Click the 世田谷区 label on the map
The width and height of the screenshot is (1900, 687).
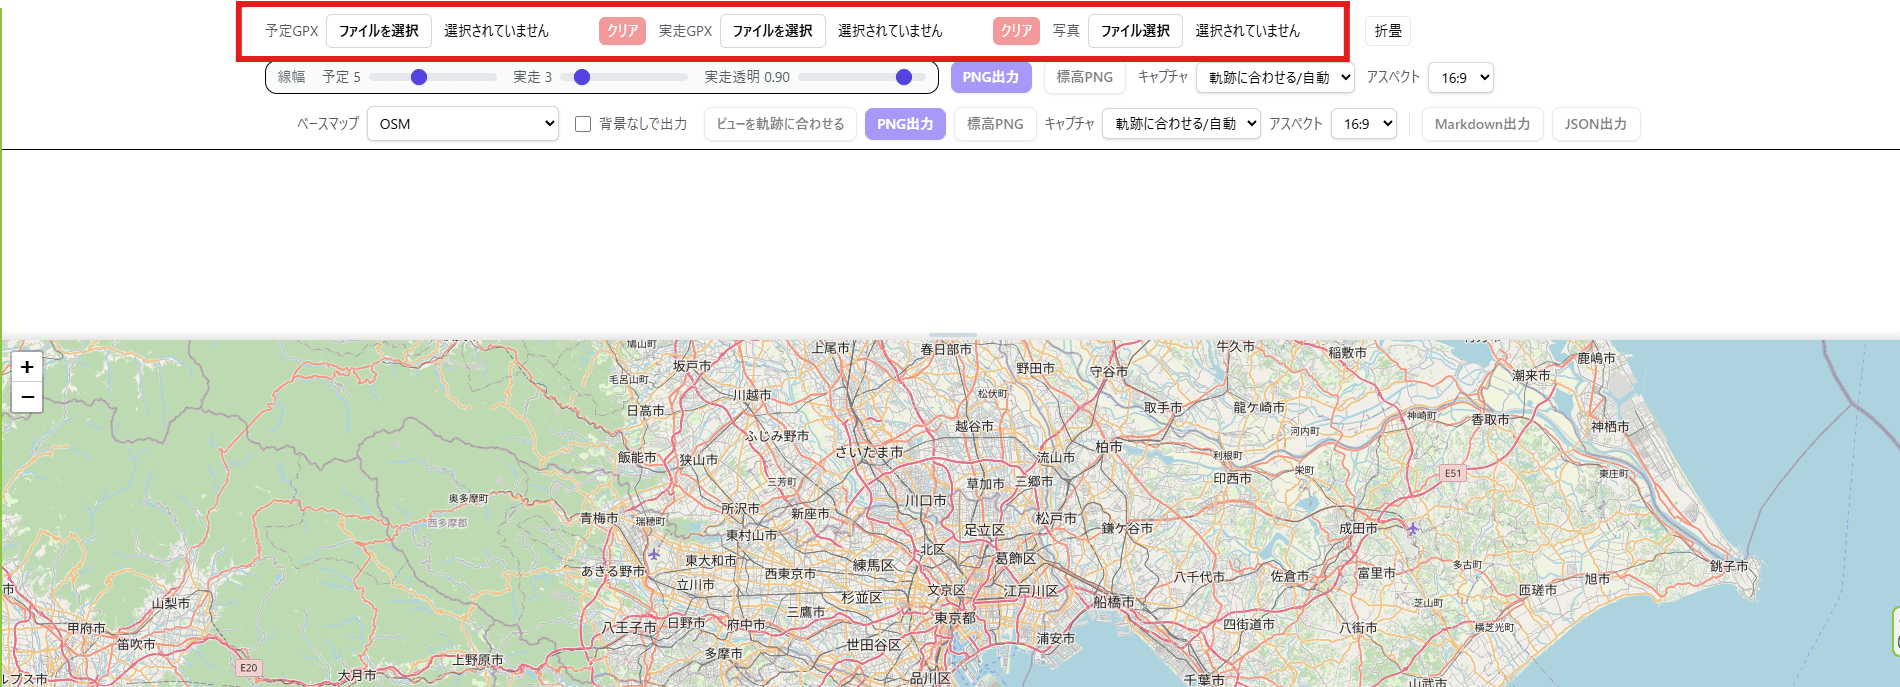tap(874, 645)
